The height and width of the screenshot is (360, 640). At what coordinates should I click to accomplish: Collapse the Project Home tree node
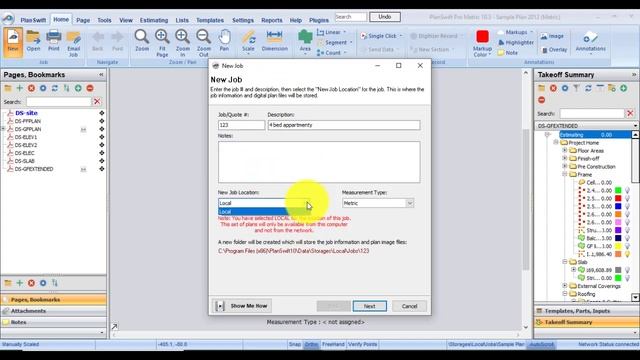556,142
